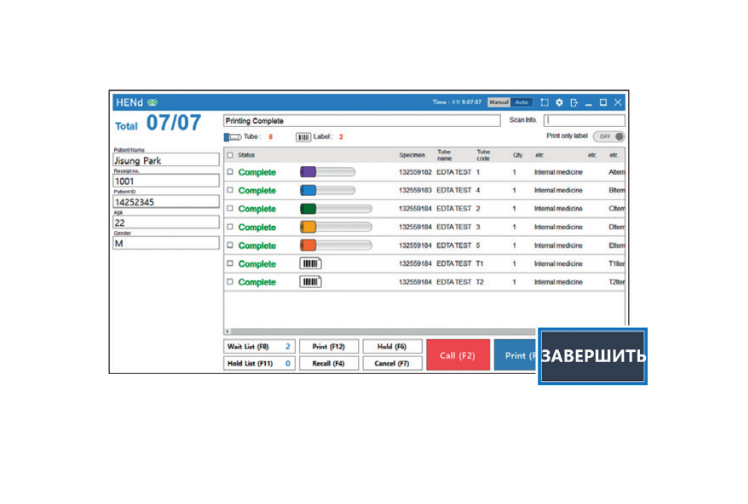748x504 pixels.
Task: Click the logout door icon in title bar
Action: [573, 102]
